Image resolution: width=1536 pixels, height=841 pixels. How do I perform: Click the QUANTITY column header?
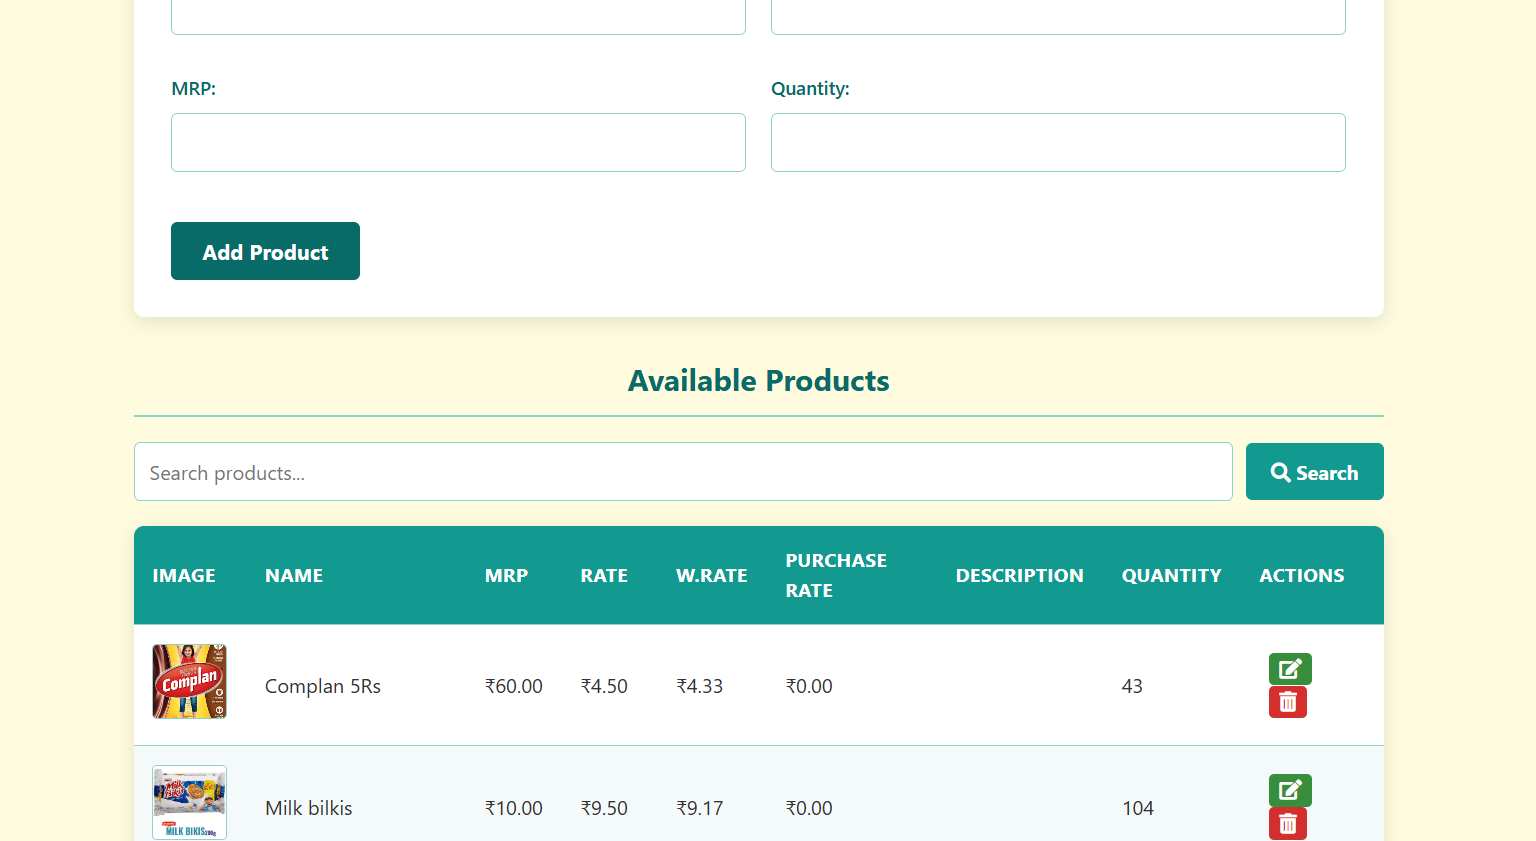pyautogui.click(x=1171, y=575)
